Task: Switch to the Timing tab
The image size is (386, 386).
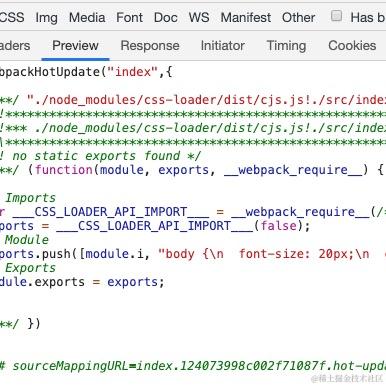Action: point(286,46)
